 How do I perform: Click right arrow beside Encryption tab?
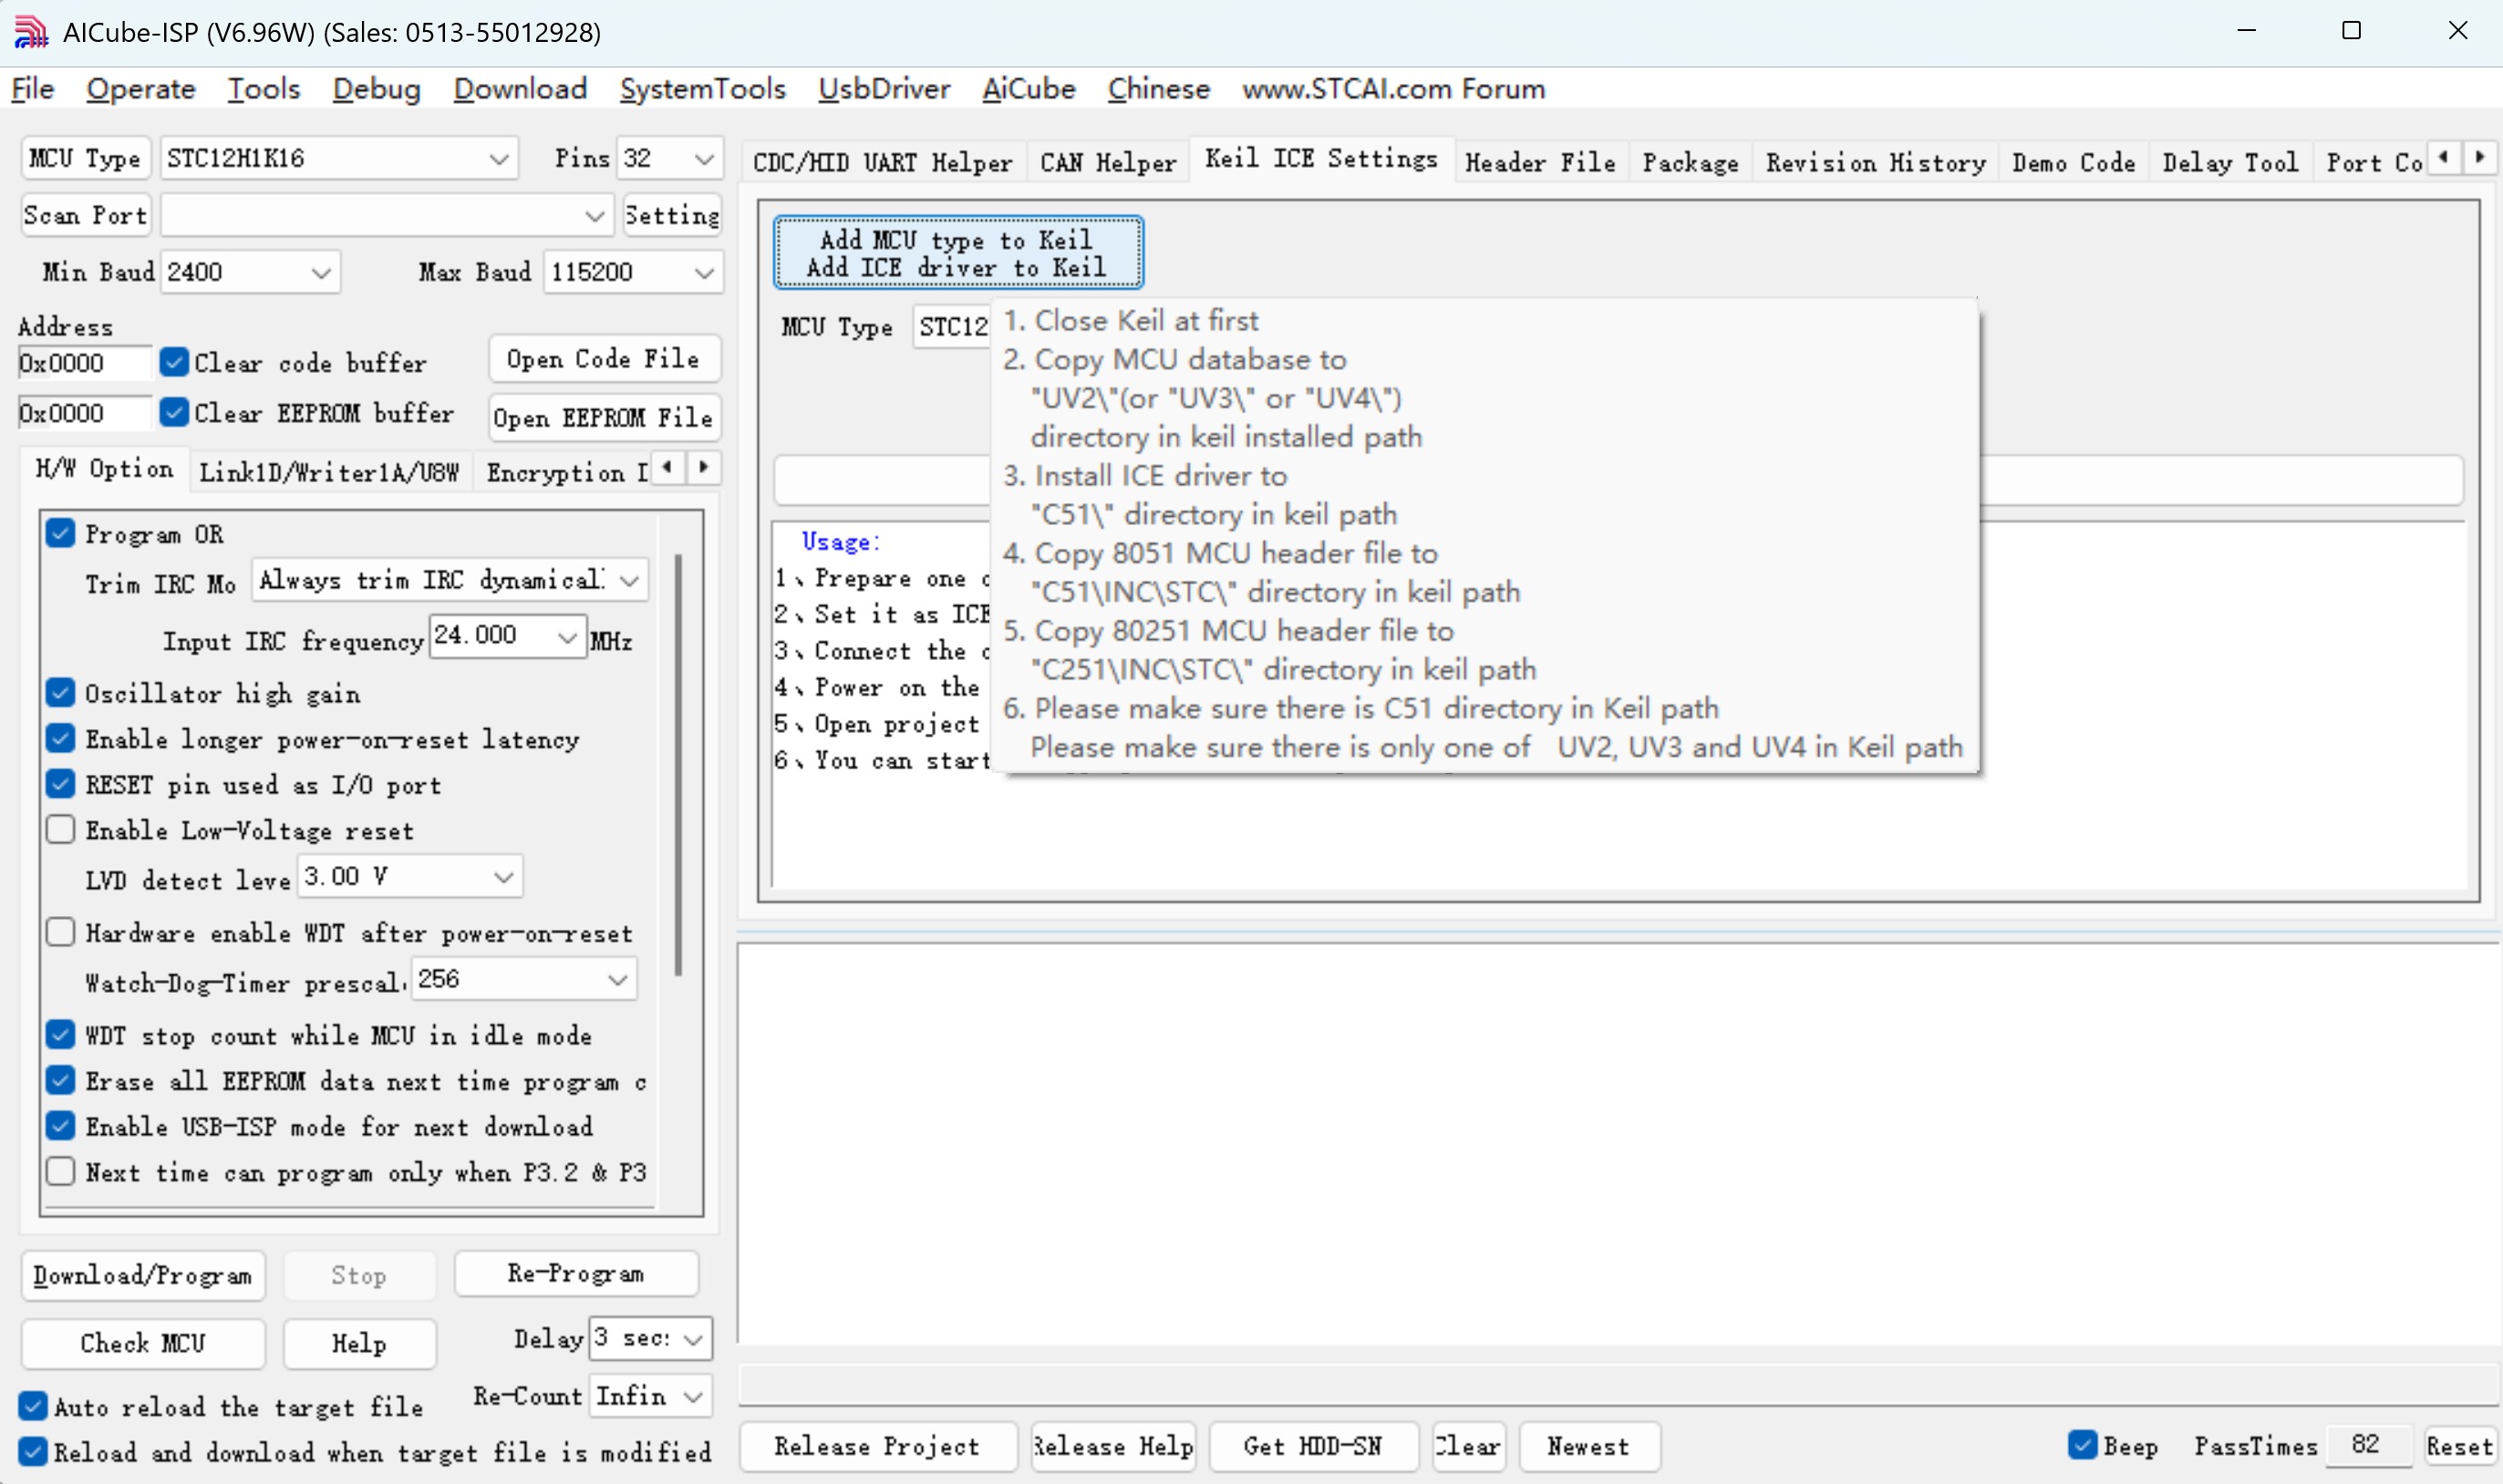[704, 468]
